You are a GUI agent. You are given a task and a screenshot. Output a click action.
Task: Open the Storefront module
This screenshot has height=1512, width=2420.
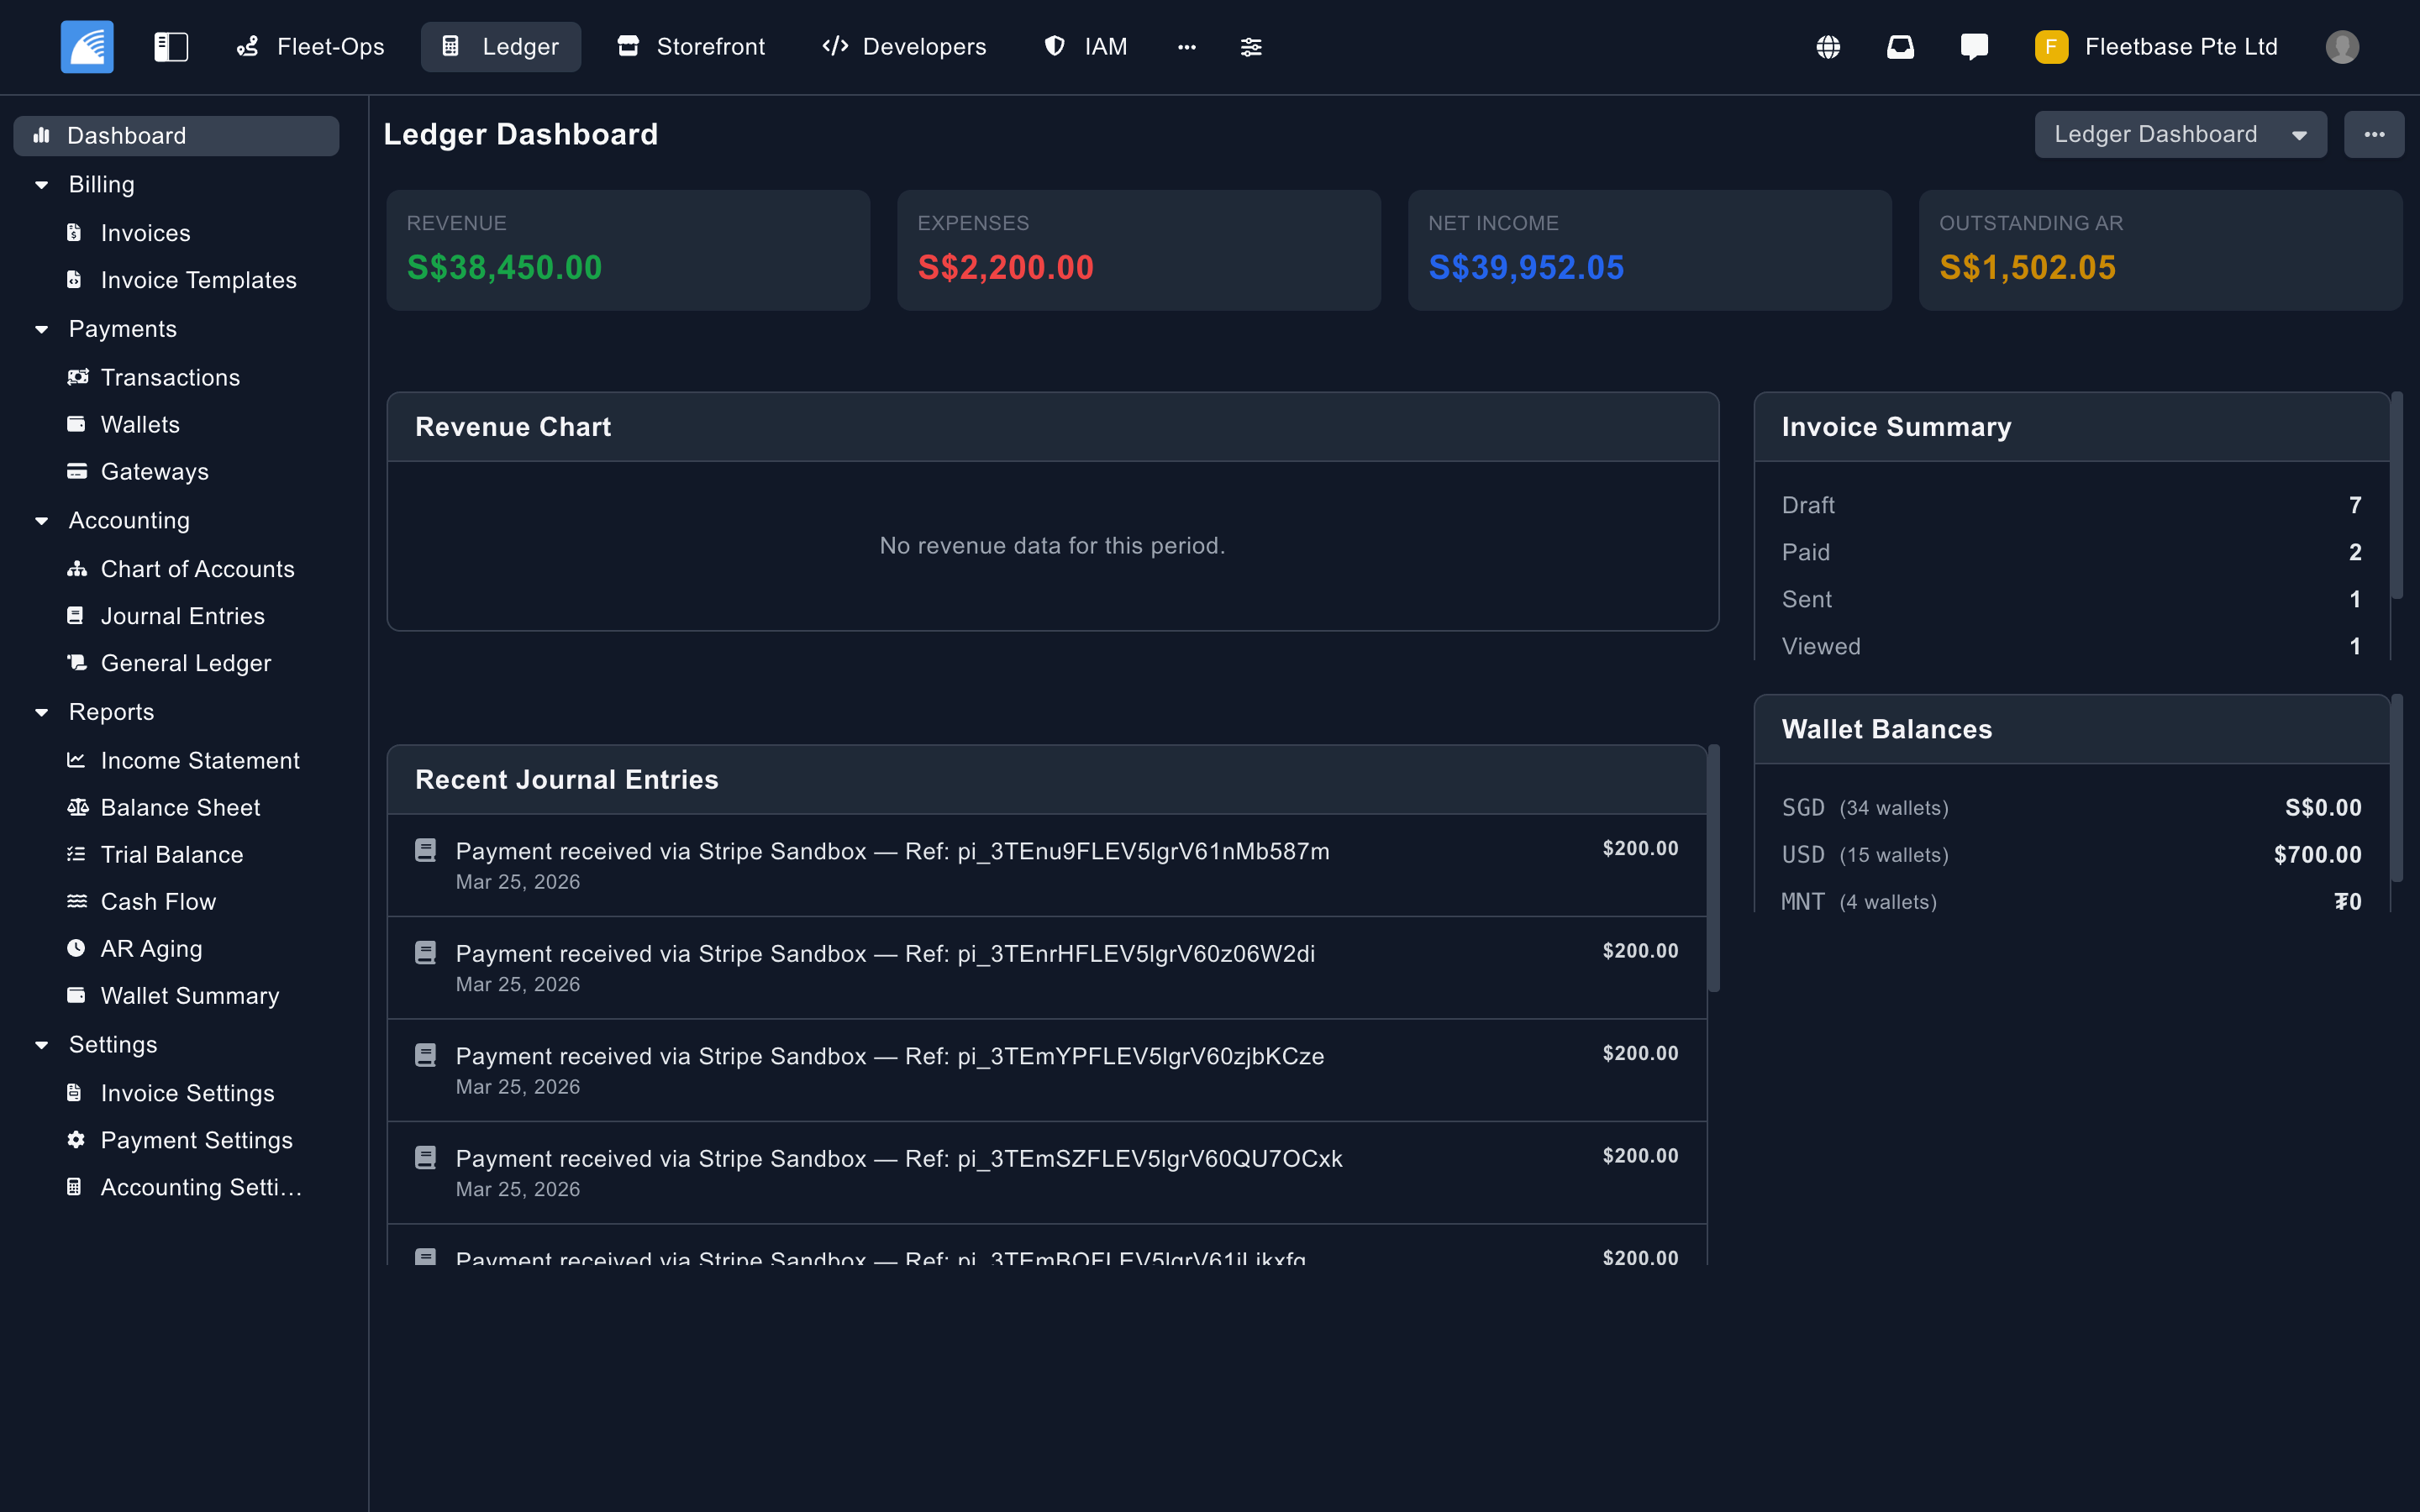691,47
